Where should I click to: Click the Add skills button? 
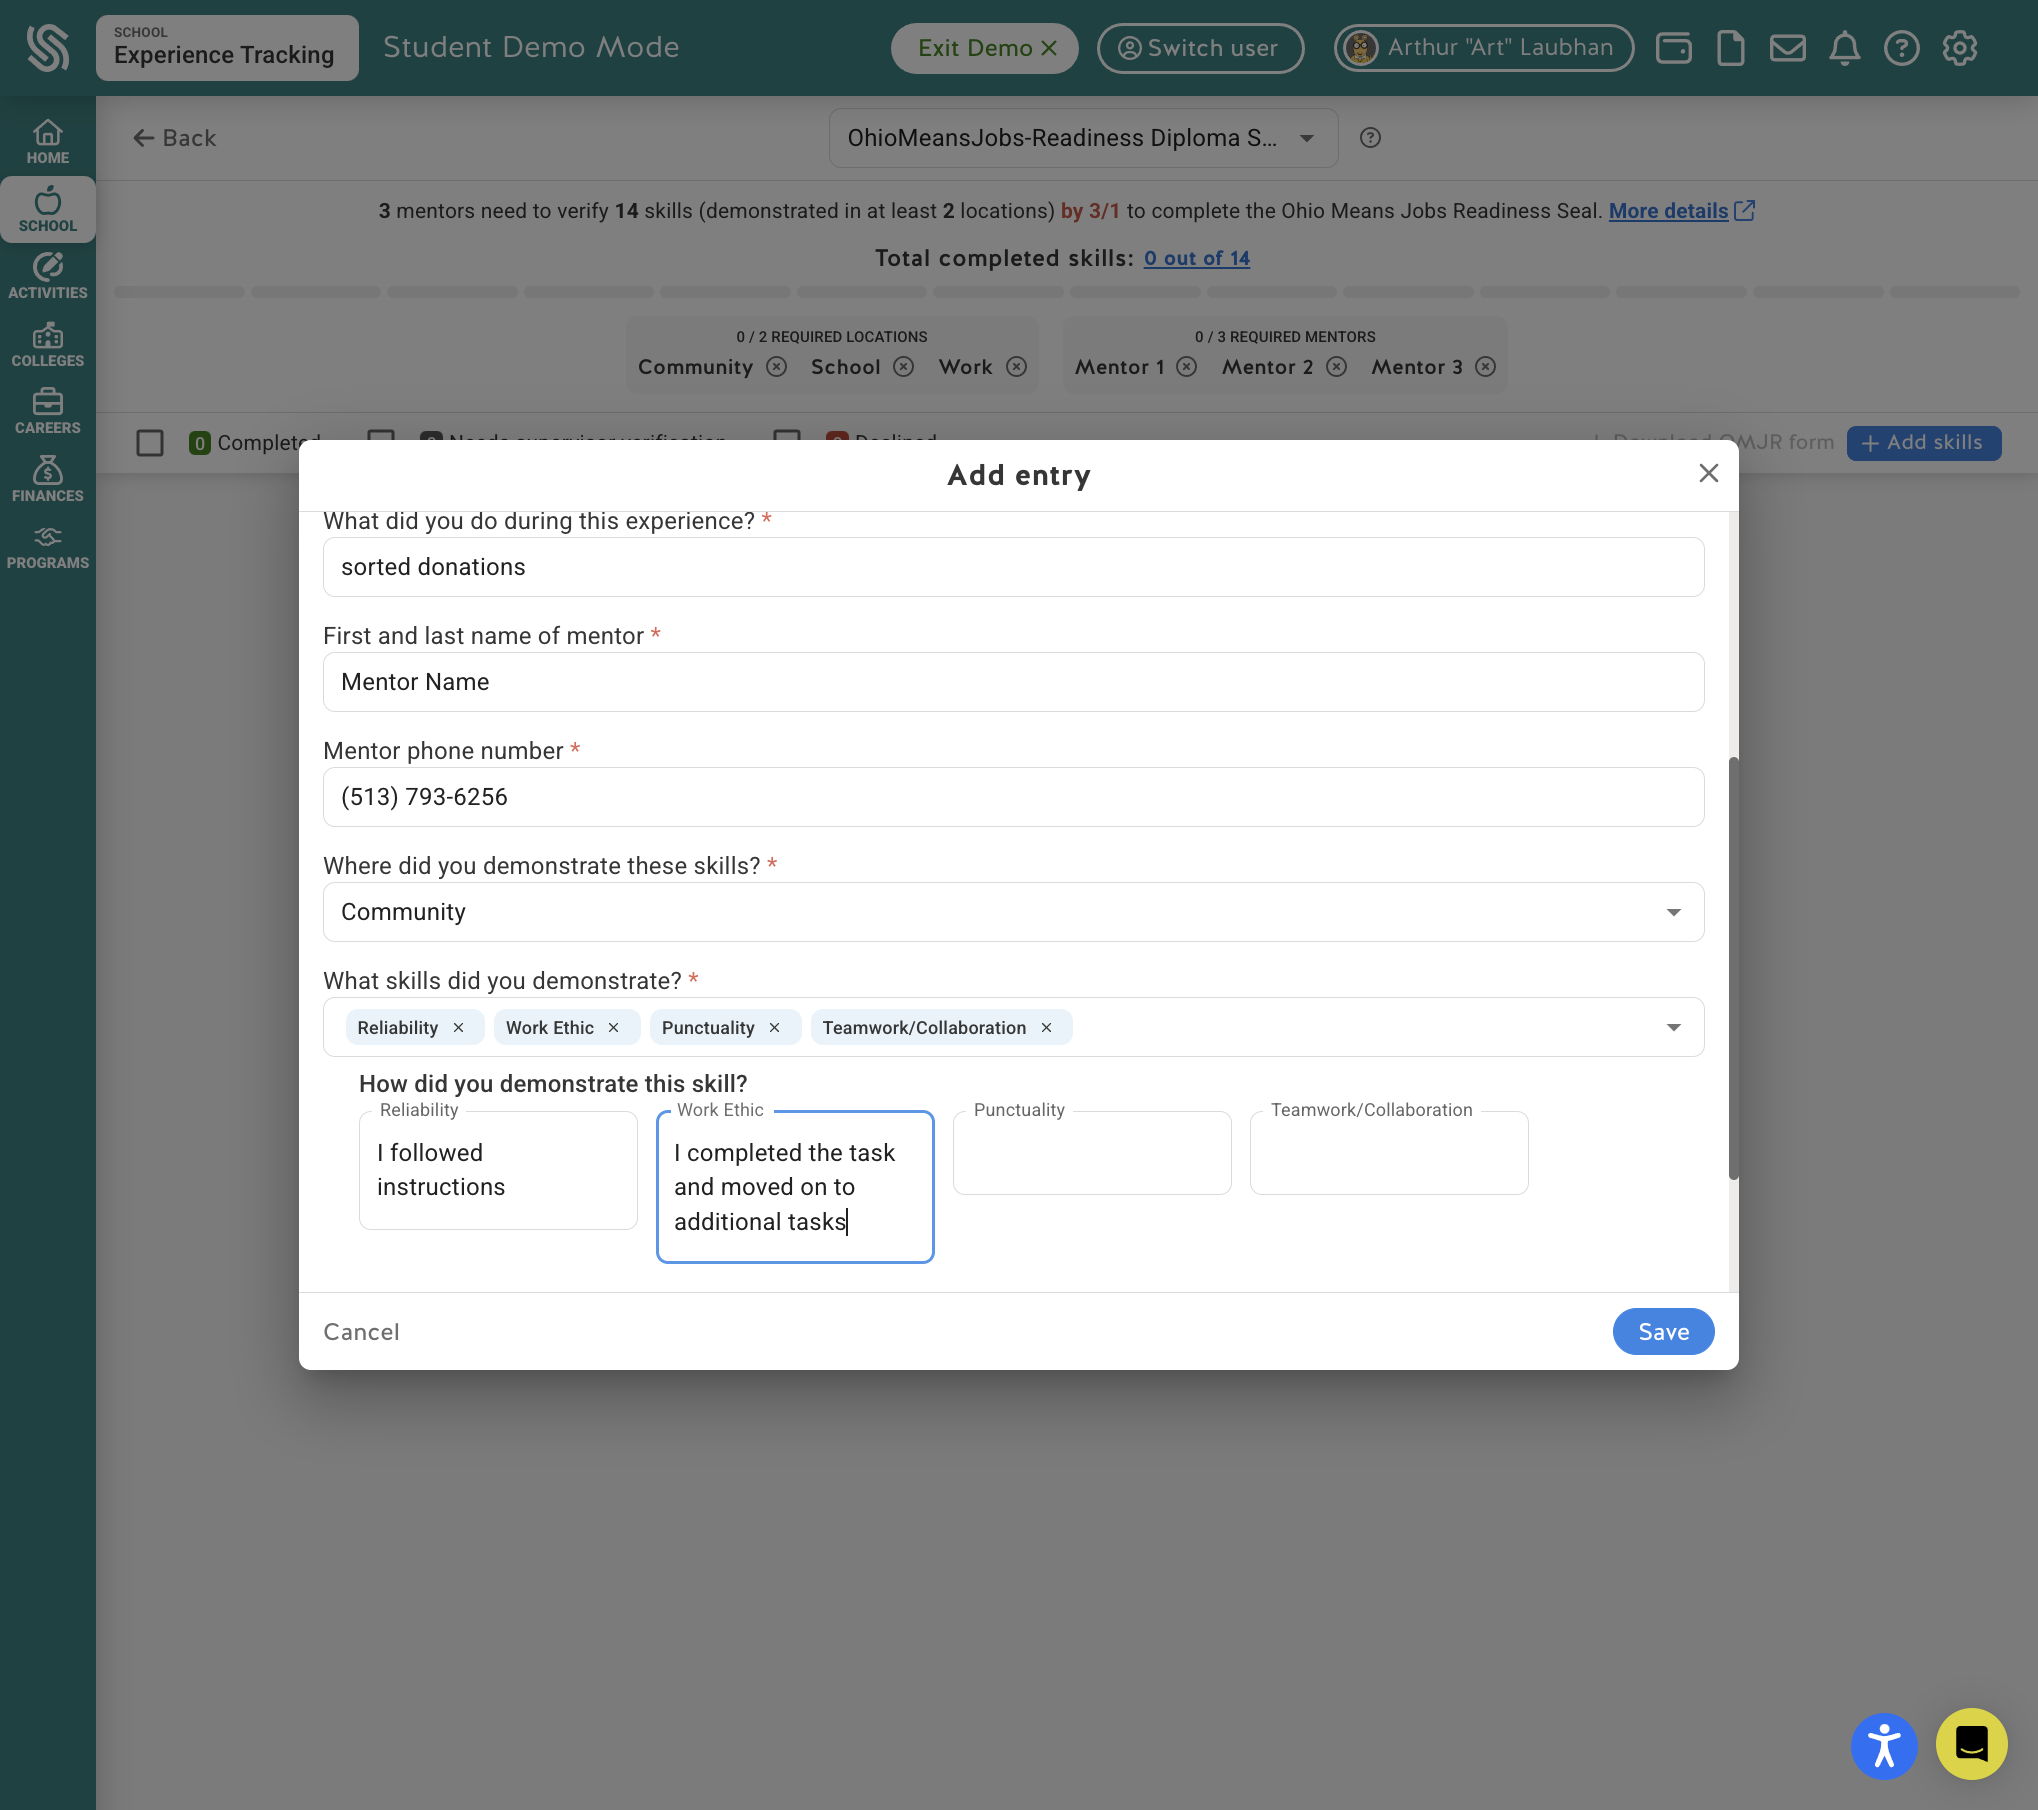[x=1923, y=443]
